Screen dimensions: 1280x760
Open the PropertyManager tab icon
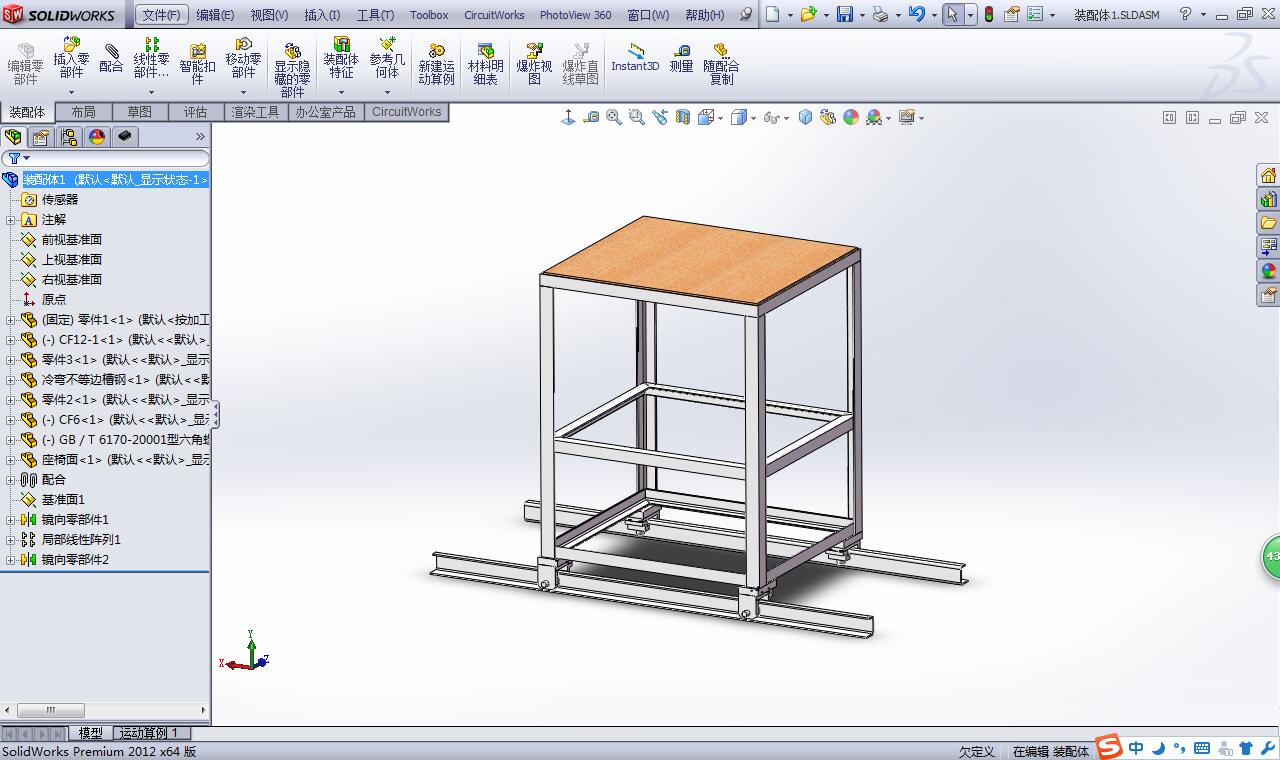coord(41,137)
